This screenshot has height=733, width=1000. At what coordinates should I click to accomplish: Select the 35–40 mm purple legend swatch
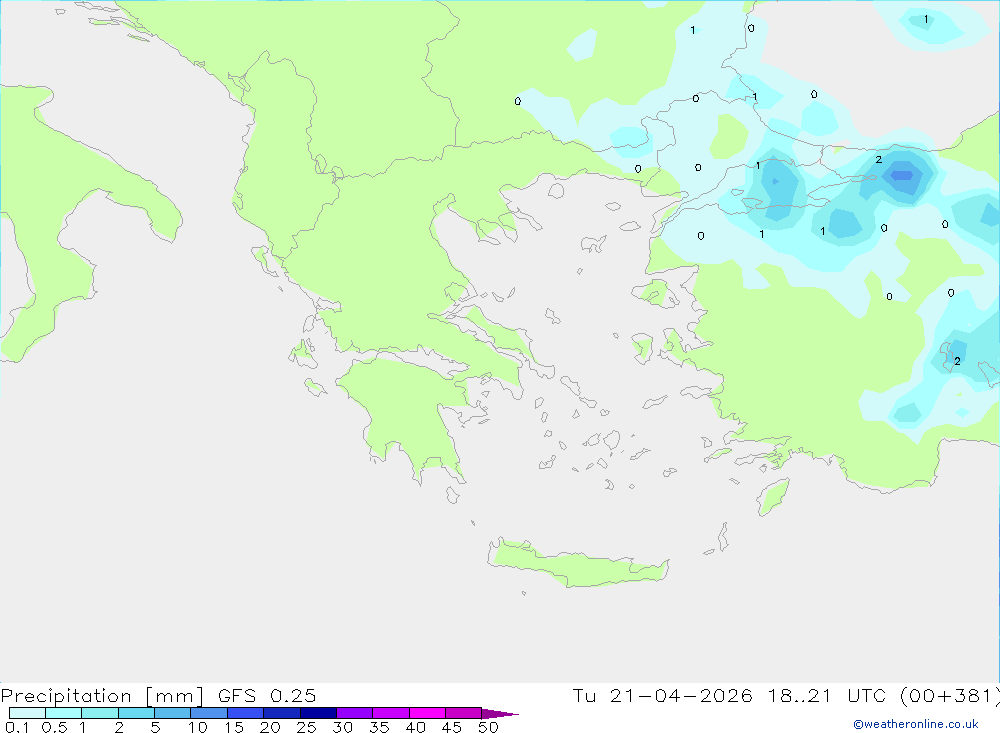click(390, 713)
